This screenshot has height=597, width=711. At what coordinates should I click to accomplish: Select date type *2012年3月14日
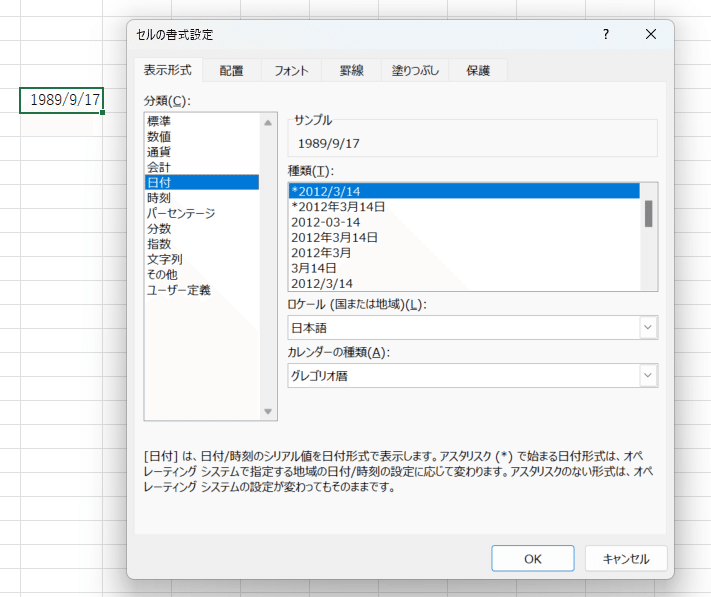click(464, 207)
